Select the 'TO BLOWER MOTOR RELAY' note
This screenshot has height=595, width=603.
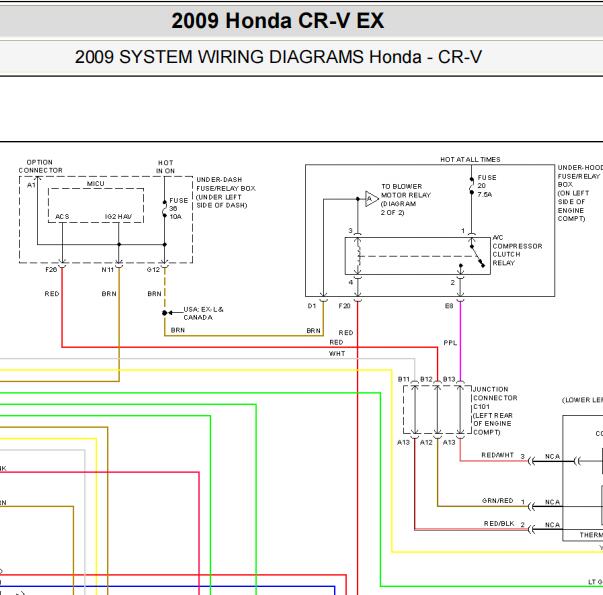coord(406,199)
